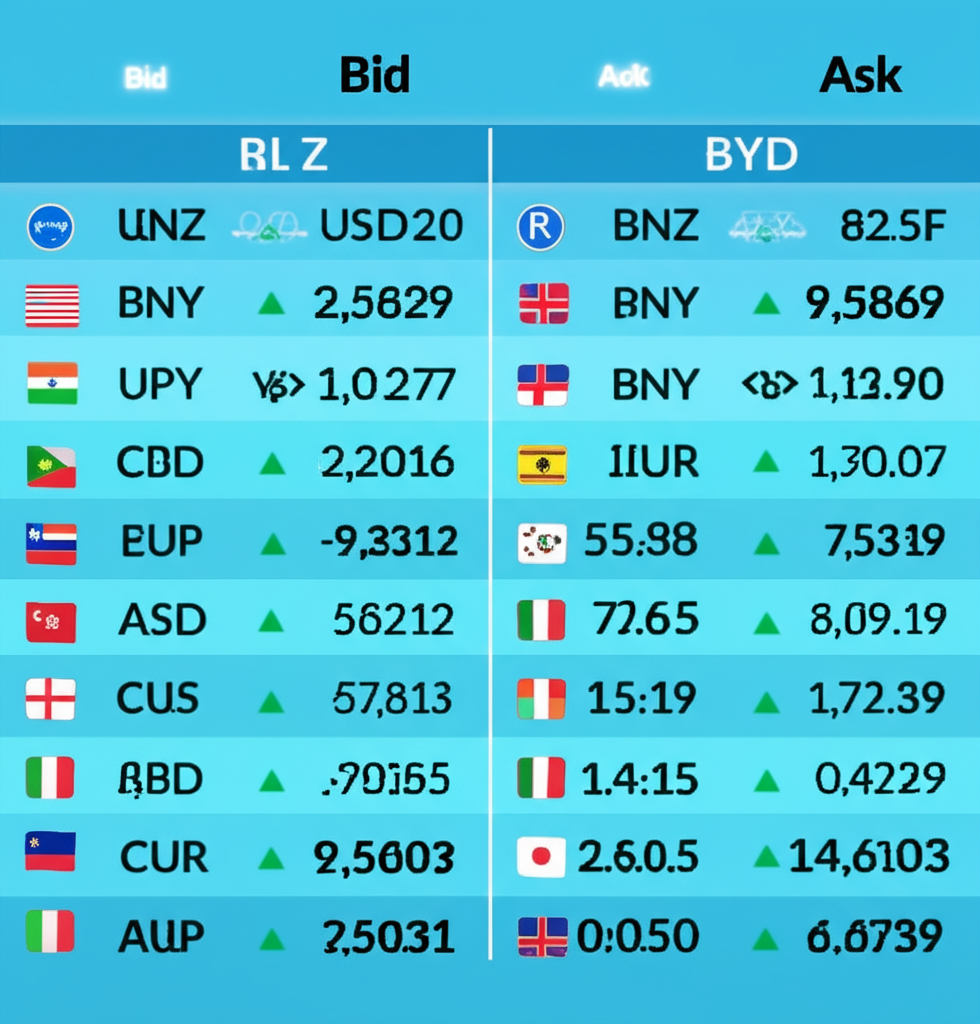This screenshot has width=980, height=1024.
Task: Click the AUP currency code
Action: pyautogui.click(x=161, y=936)
